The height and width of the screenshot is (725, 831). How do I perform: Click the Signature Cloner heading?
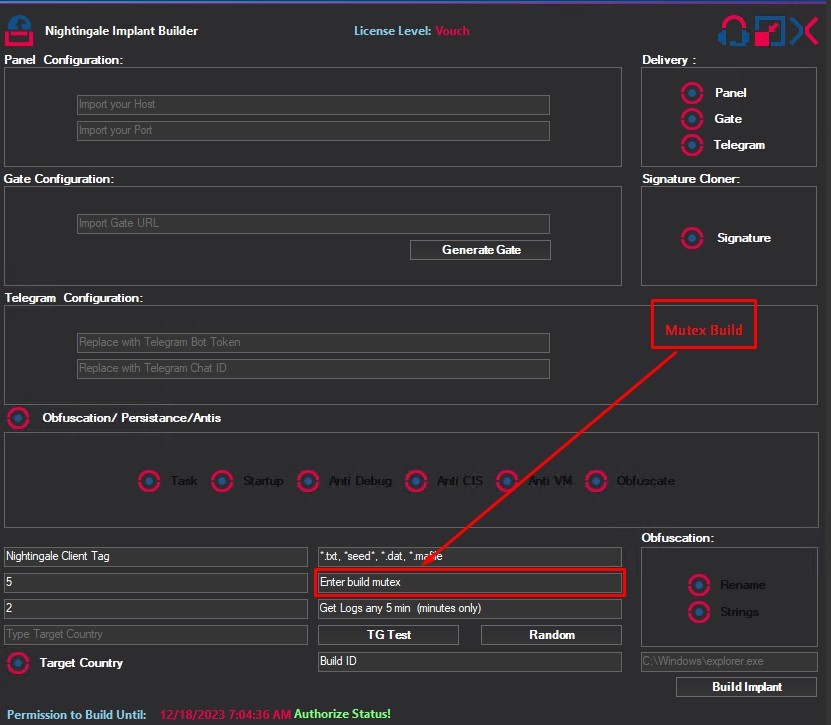tap(691, 179)
